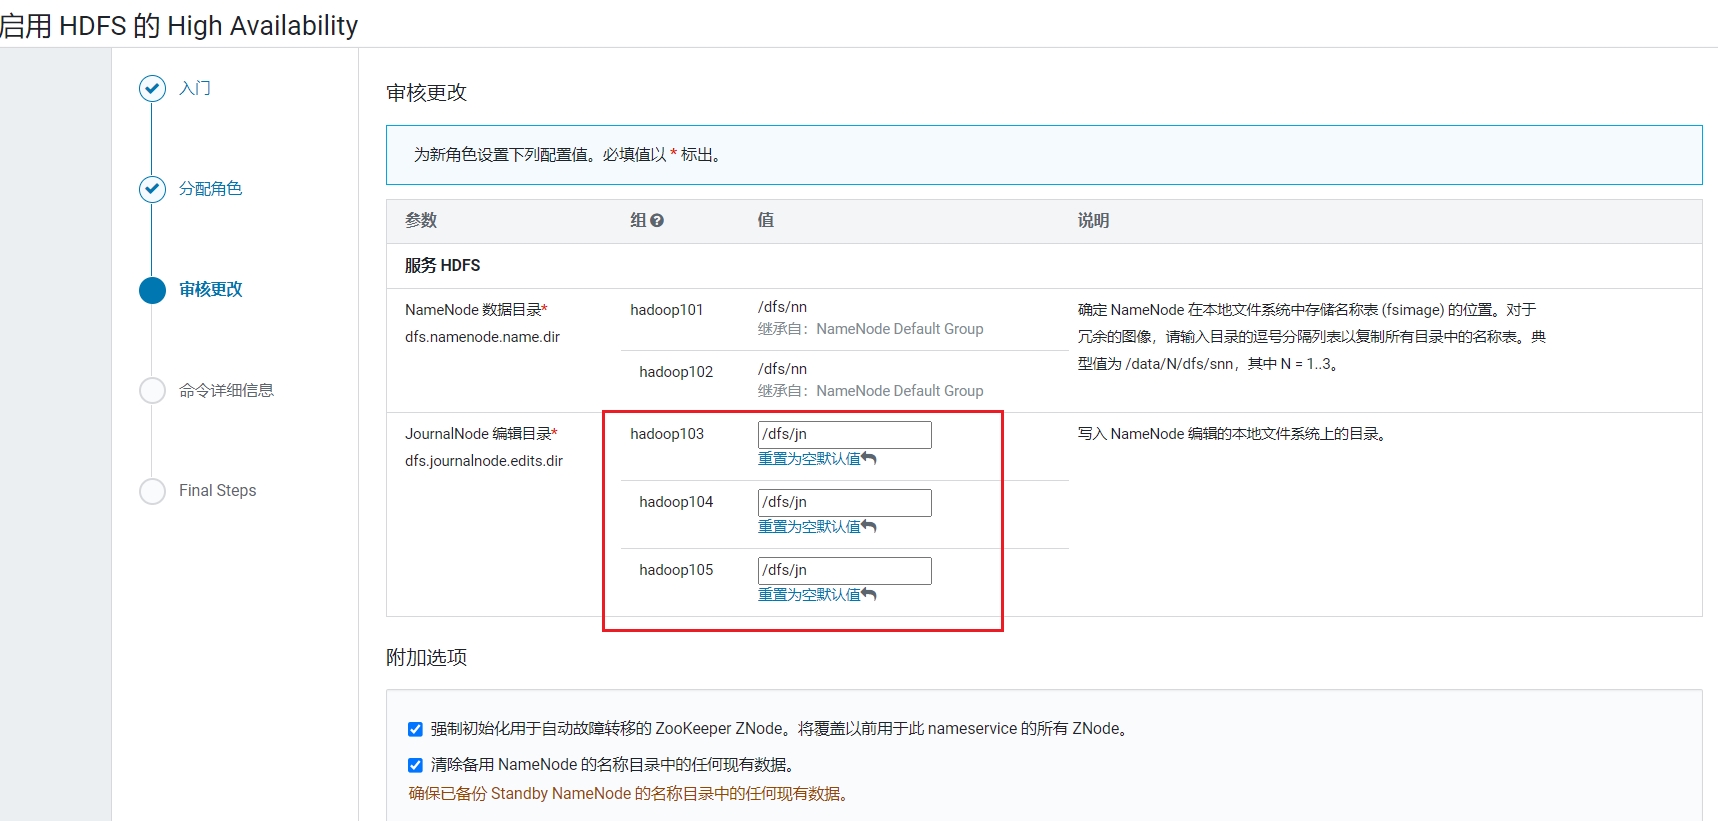Screen dimensions: 1718x821
Task: Click the Final Steps step circle
Action: coord(152,491)
